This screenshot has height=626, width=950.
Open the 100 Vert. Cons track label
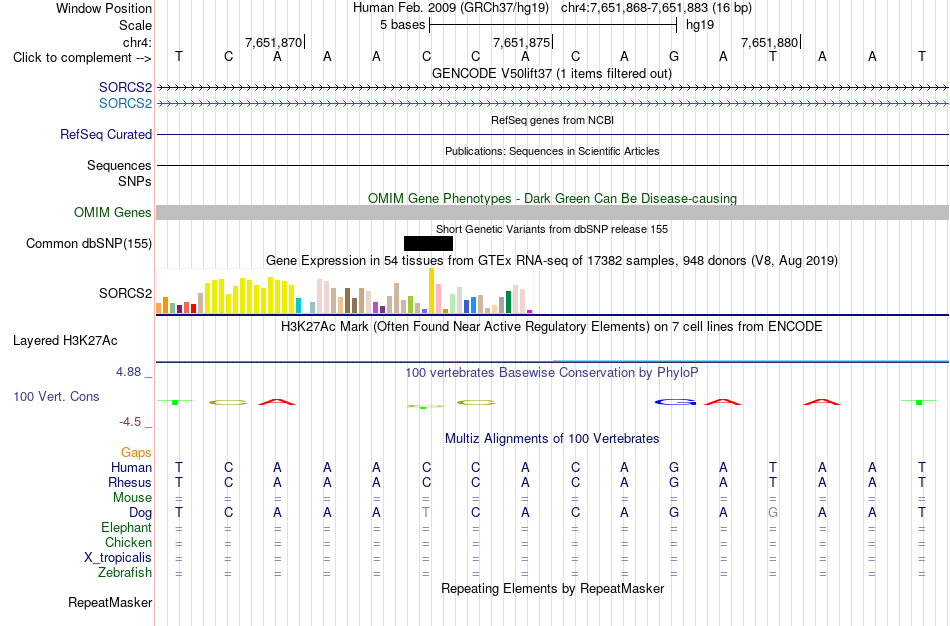56,396
